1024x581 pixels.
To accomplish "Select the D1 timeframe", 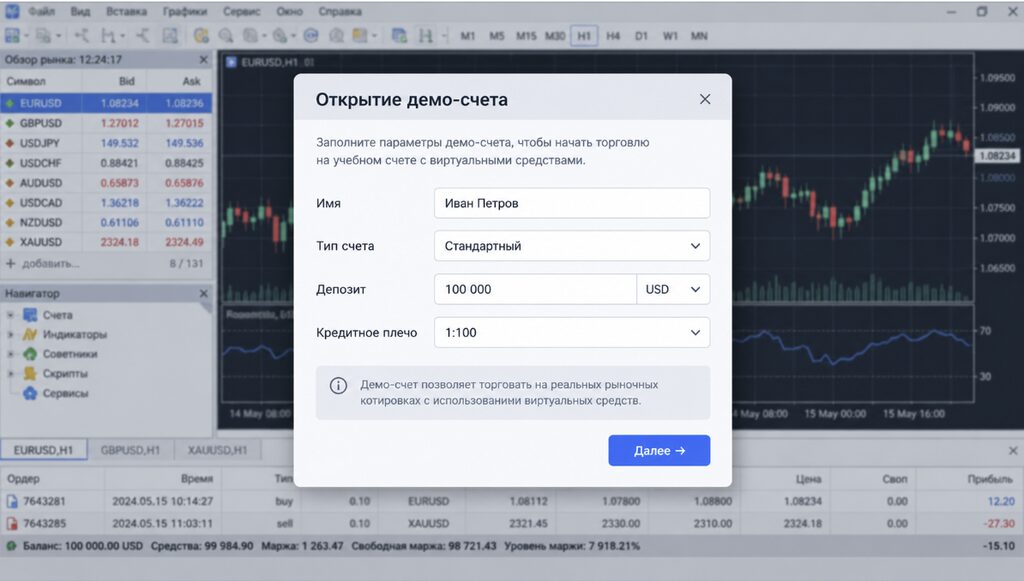I will click(641, 36).
